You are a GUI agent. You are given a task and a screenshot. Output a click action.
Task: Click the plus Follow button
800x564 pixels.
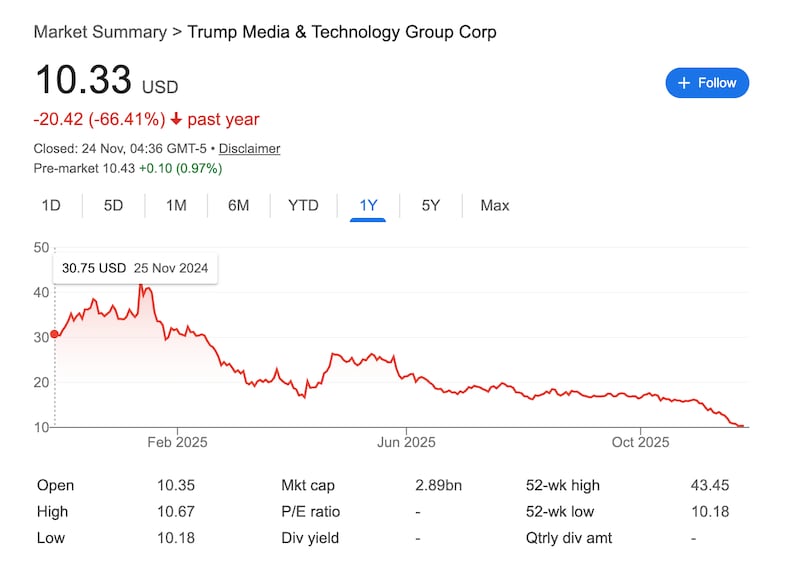(x=706, y=83)
